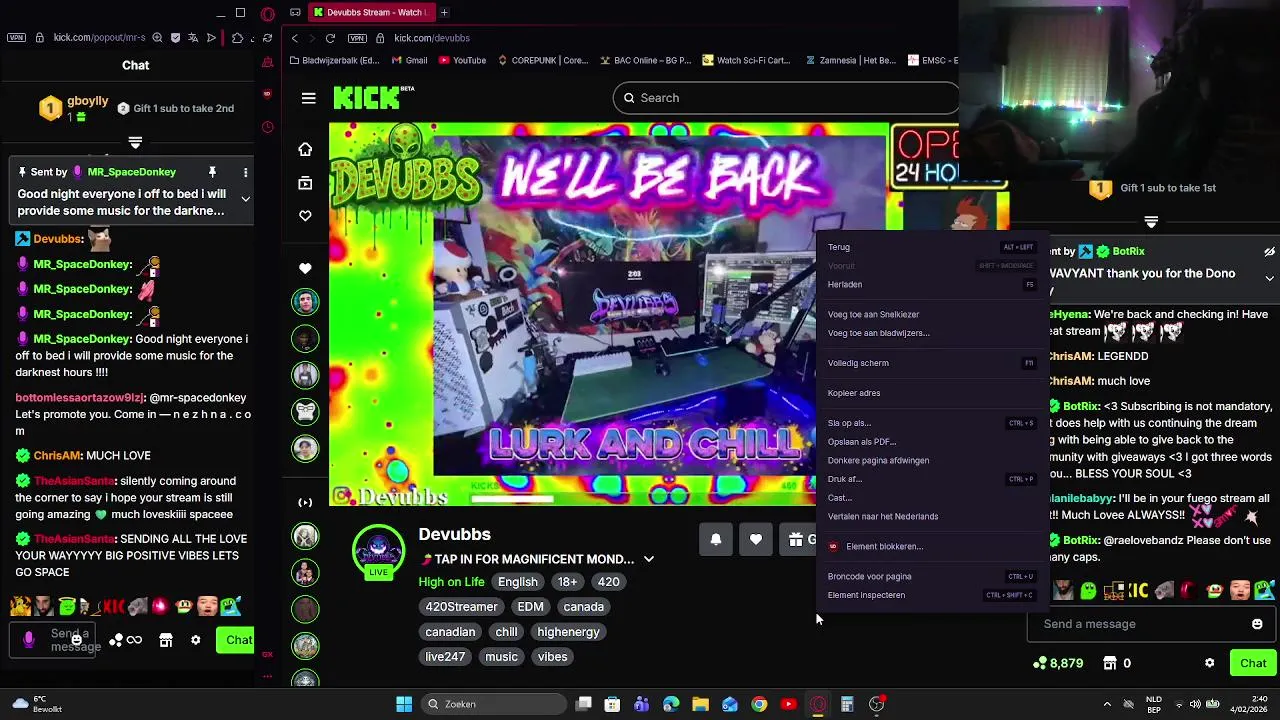
Task: Open the Browse icon in Kick sidebar
Action: 305,183
